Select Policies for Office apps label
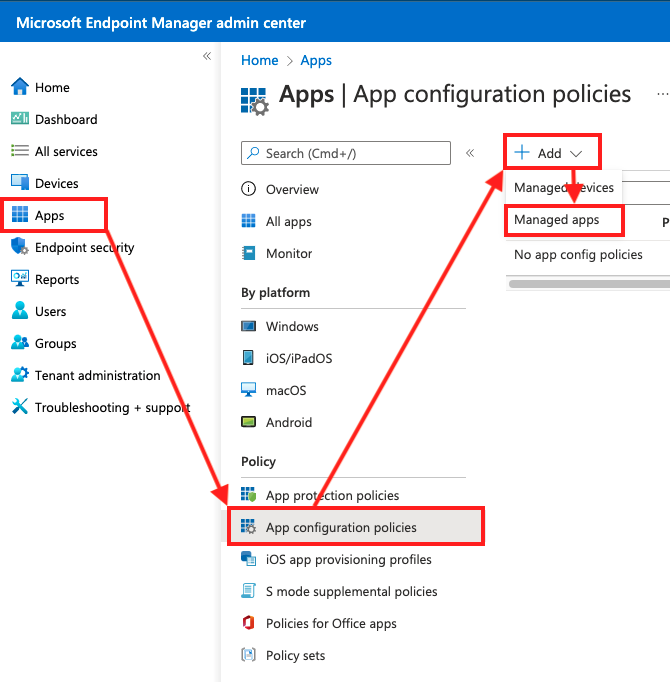Viewport: 670px width, 682px height. [x=331, y=624]
